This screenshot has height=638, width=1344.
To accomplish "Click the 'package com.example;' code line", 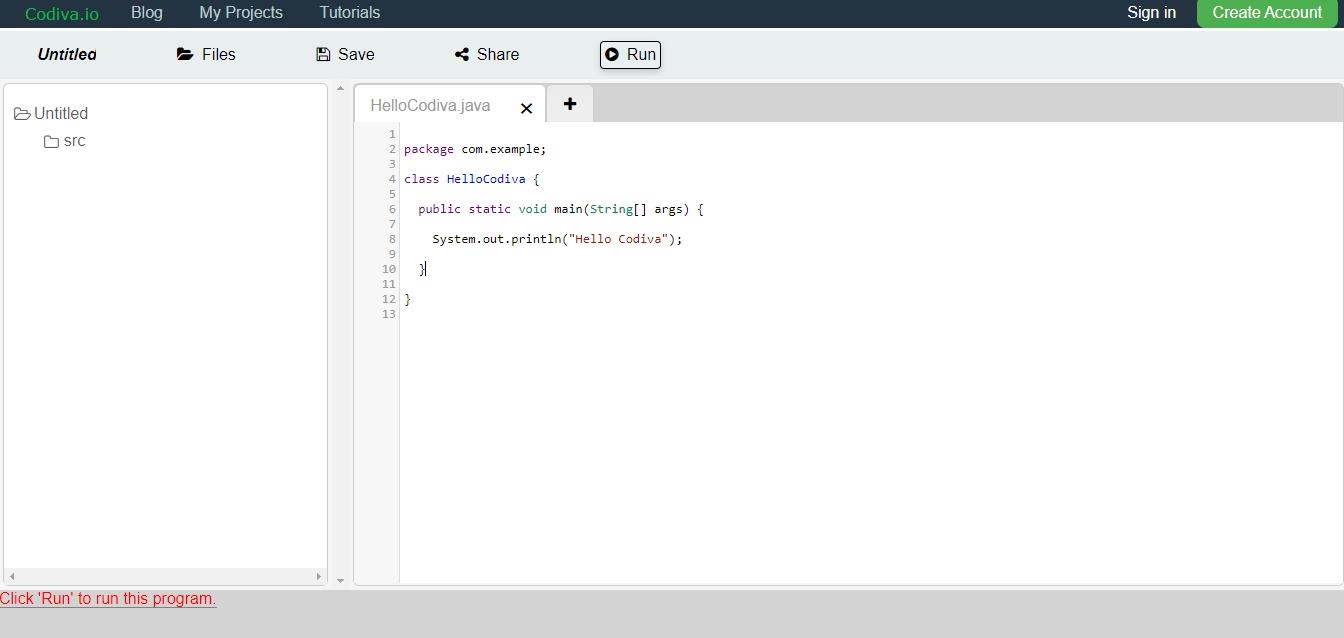I will point(475,149).
